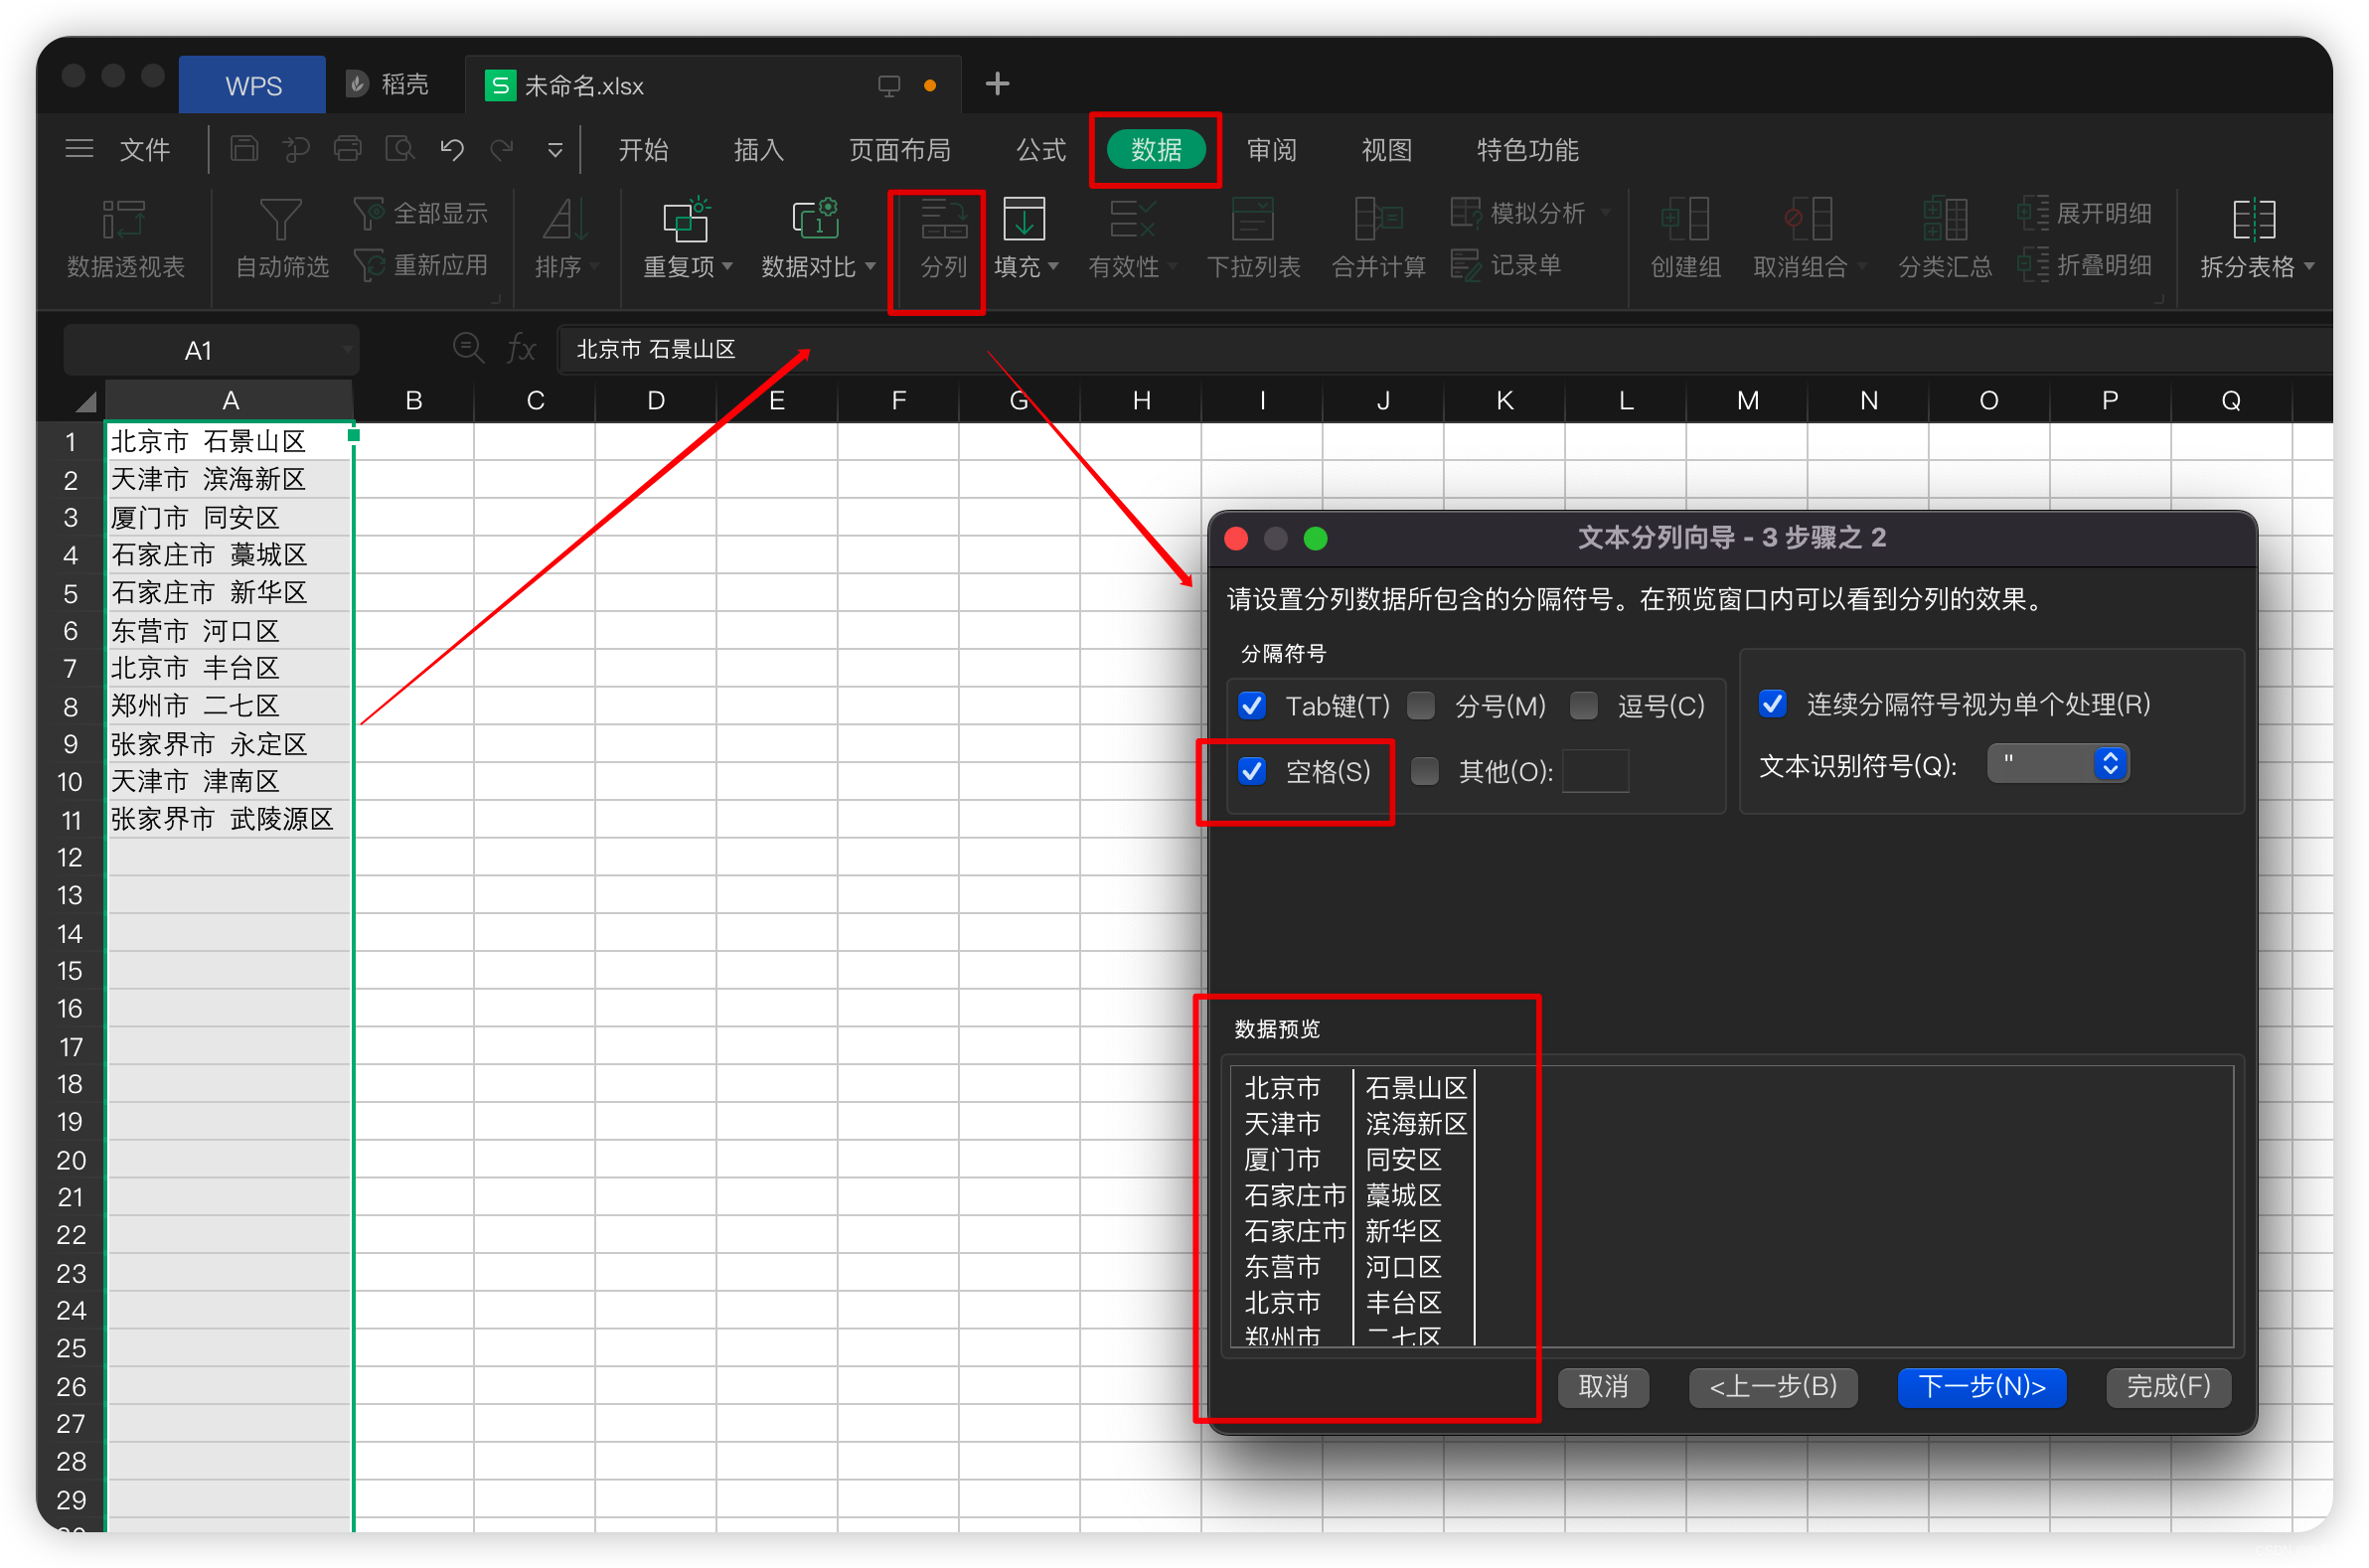
Task: Click the 拆分表格 split table icon
Action: 2253,222
